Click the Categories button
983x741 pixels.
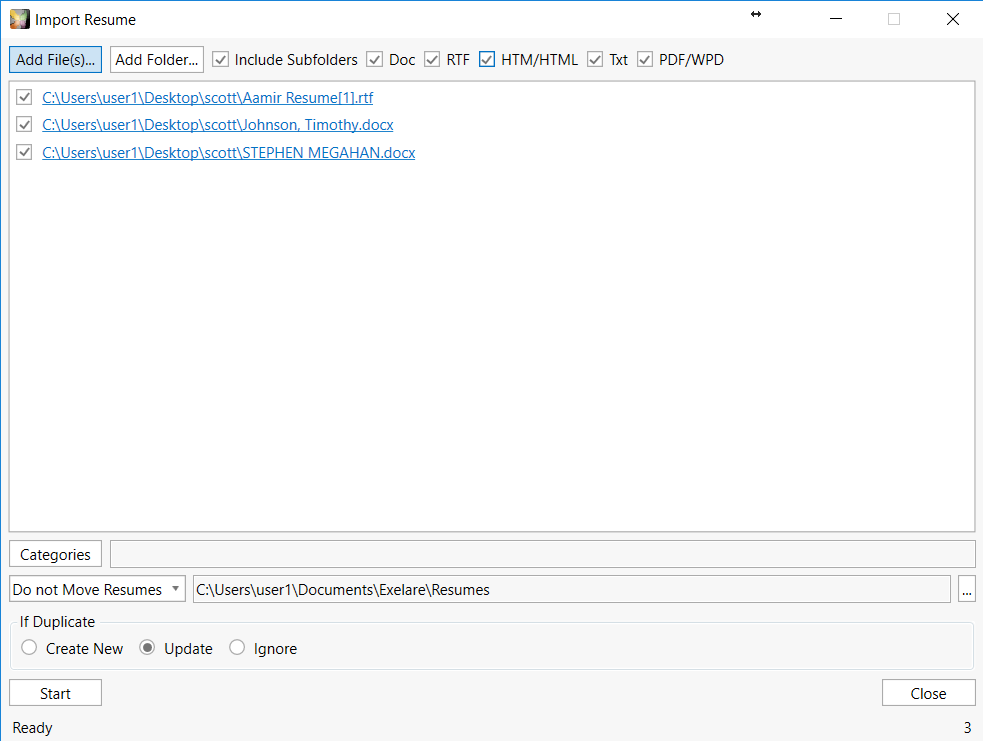click(55, 554)
